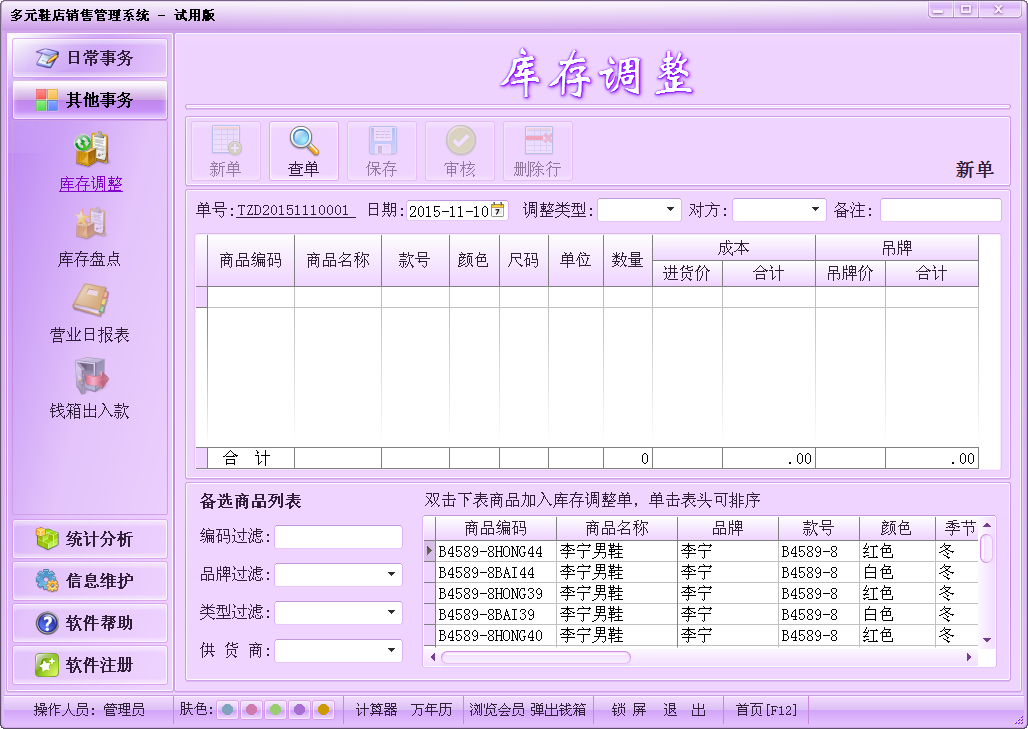The height and width of the screenshot is (729, 1028).
Task: Select the orange skin color swatch
Action: pos(323,709)
